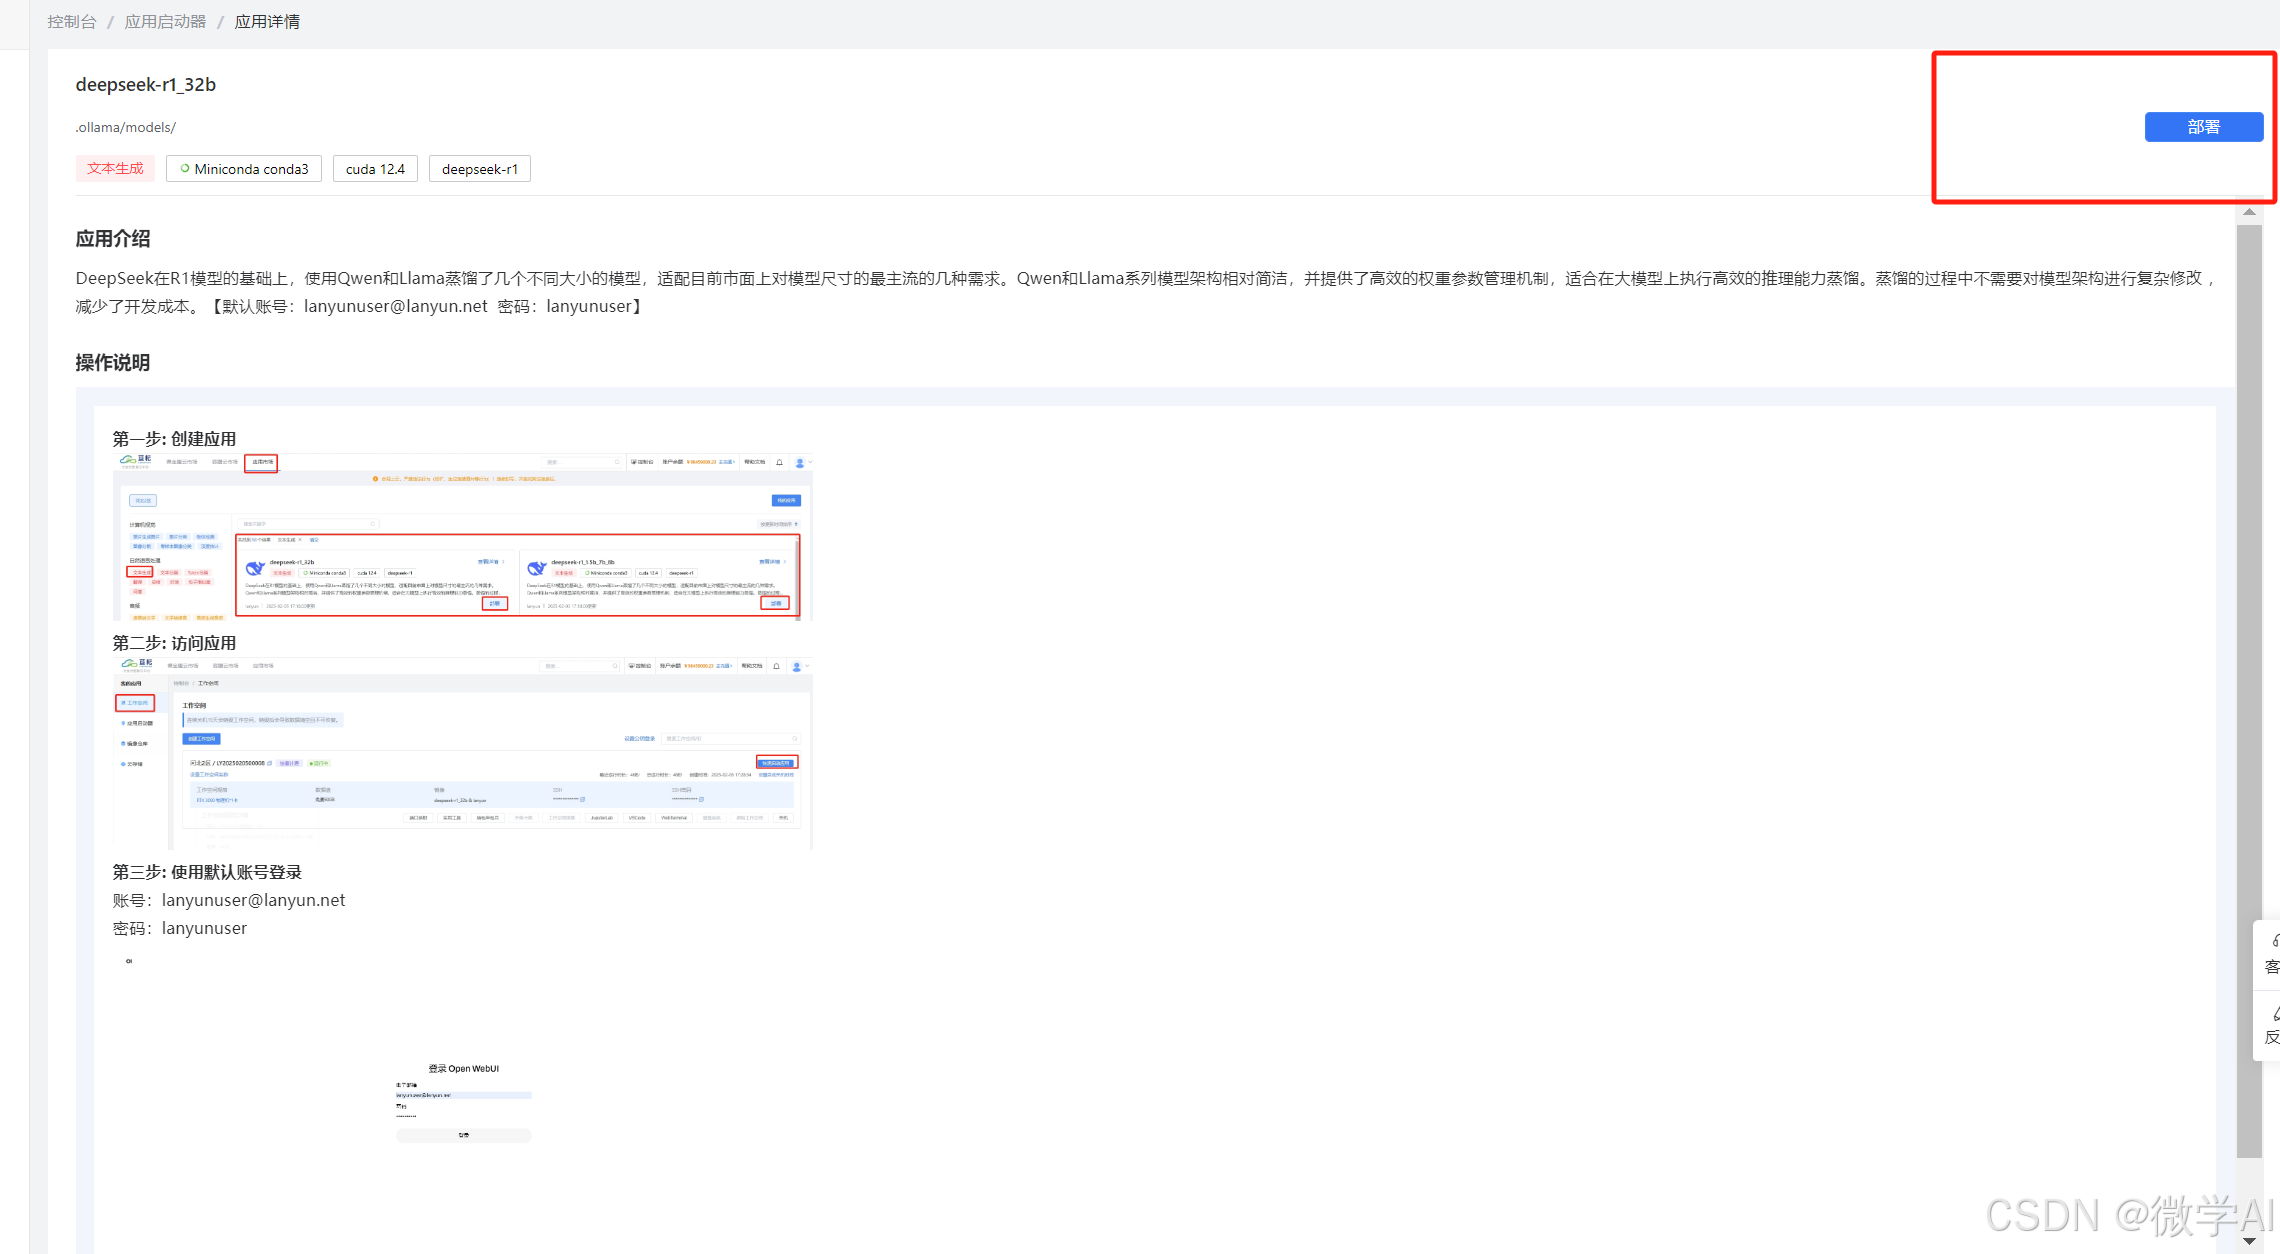Click the blue 部署 deploy button
This screenshot has width=2280, height=1254.
[2203, 127]
